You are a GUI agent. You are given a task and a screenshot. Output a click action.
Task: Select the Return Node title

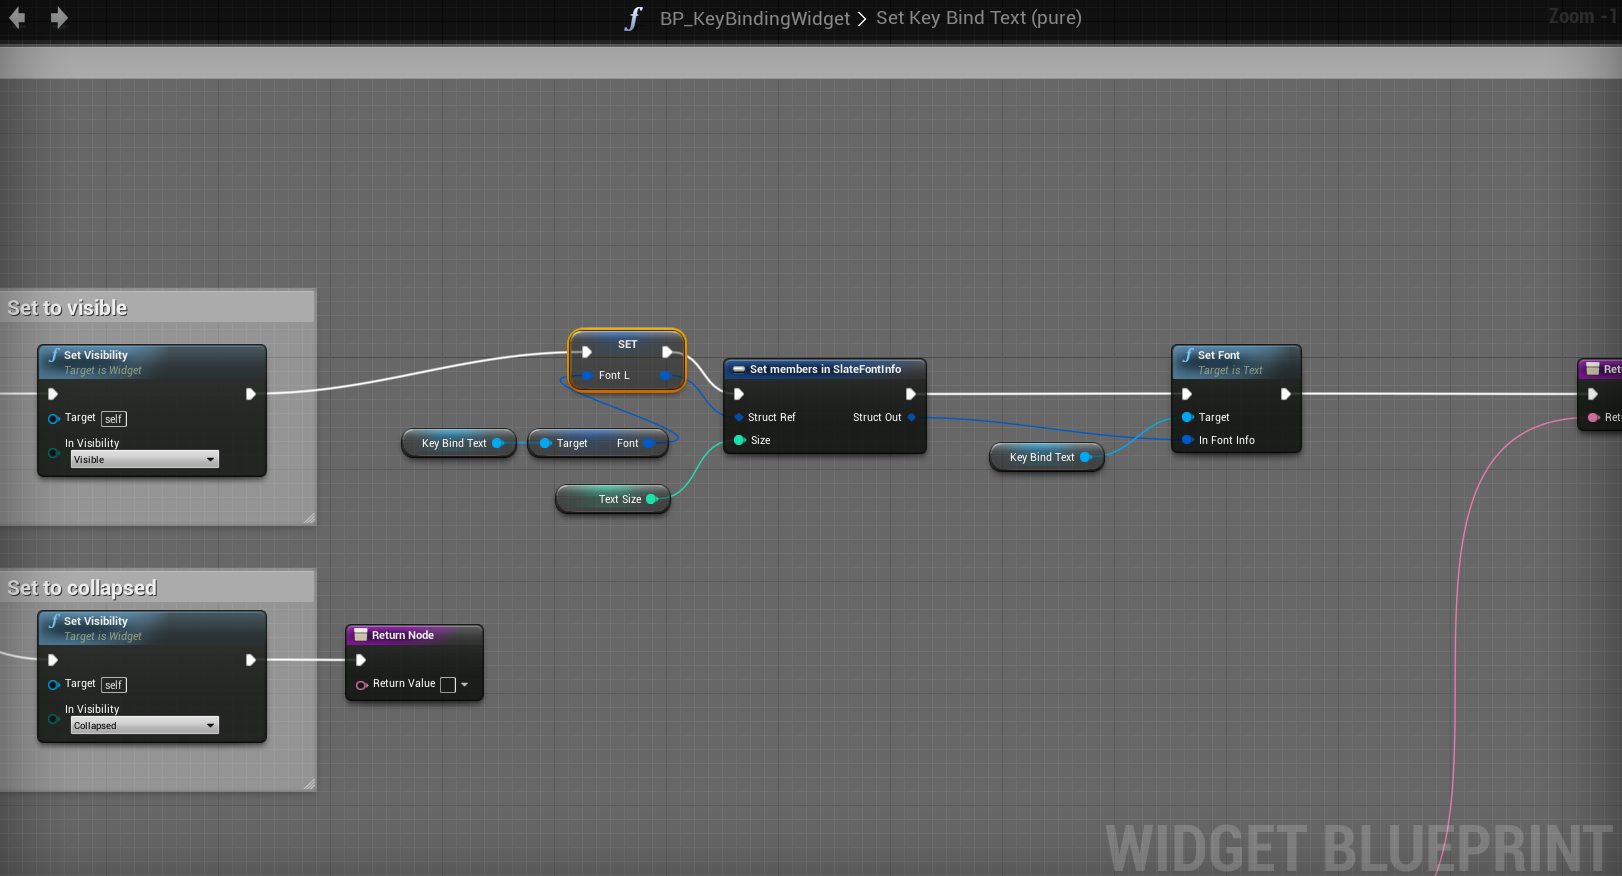(403, 635)
